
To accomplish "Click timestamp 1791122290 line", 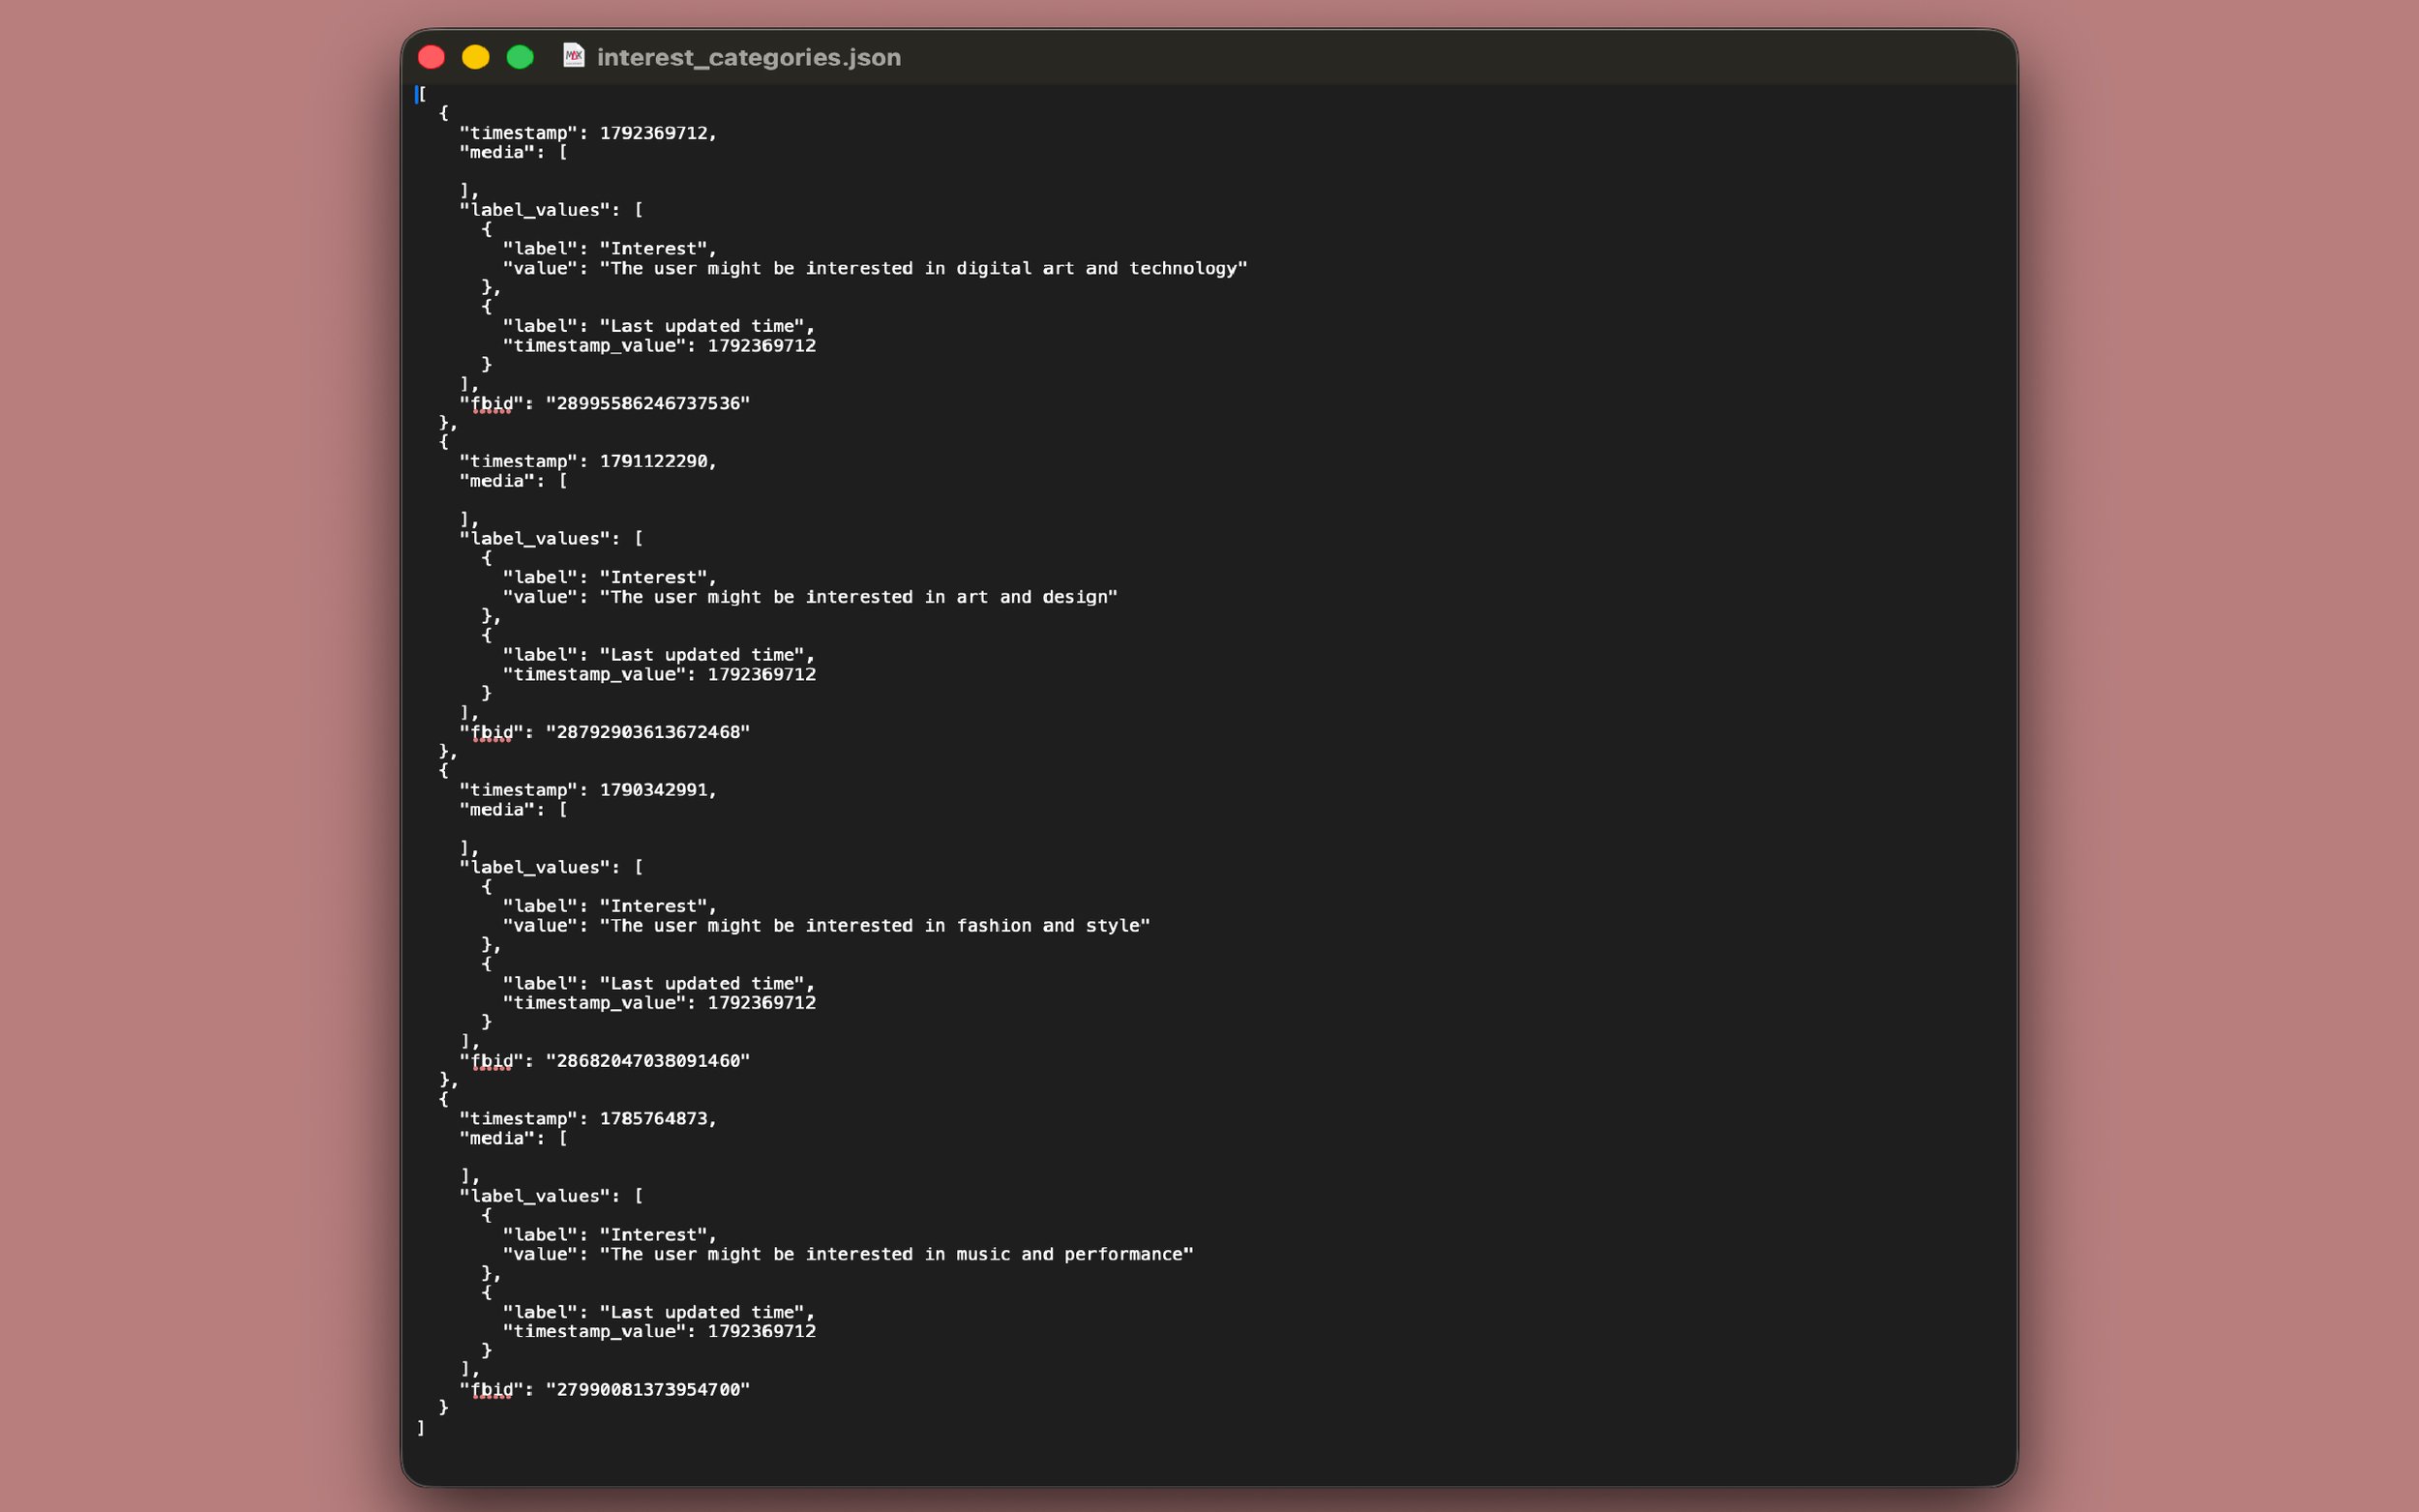I will 588,462.
